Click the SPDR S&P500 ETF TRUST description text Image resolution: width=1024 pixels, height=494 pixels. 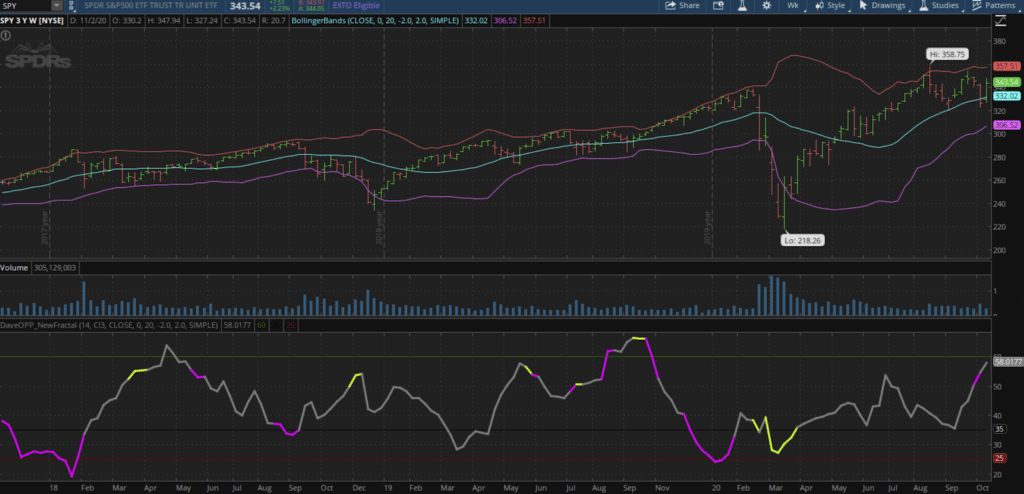(151, 5)
